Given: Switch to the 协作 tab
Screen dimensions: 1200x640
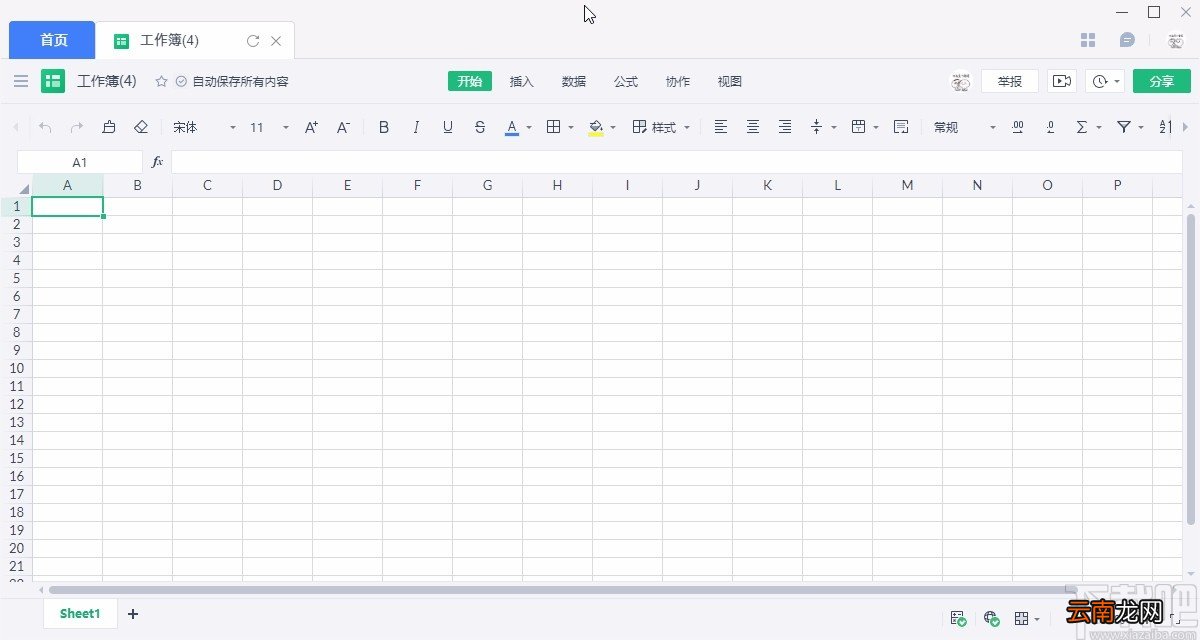Looking at the screenshot, I should point(678,81).
